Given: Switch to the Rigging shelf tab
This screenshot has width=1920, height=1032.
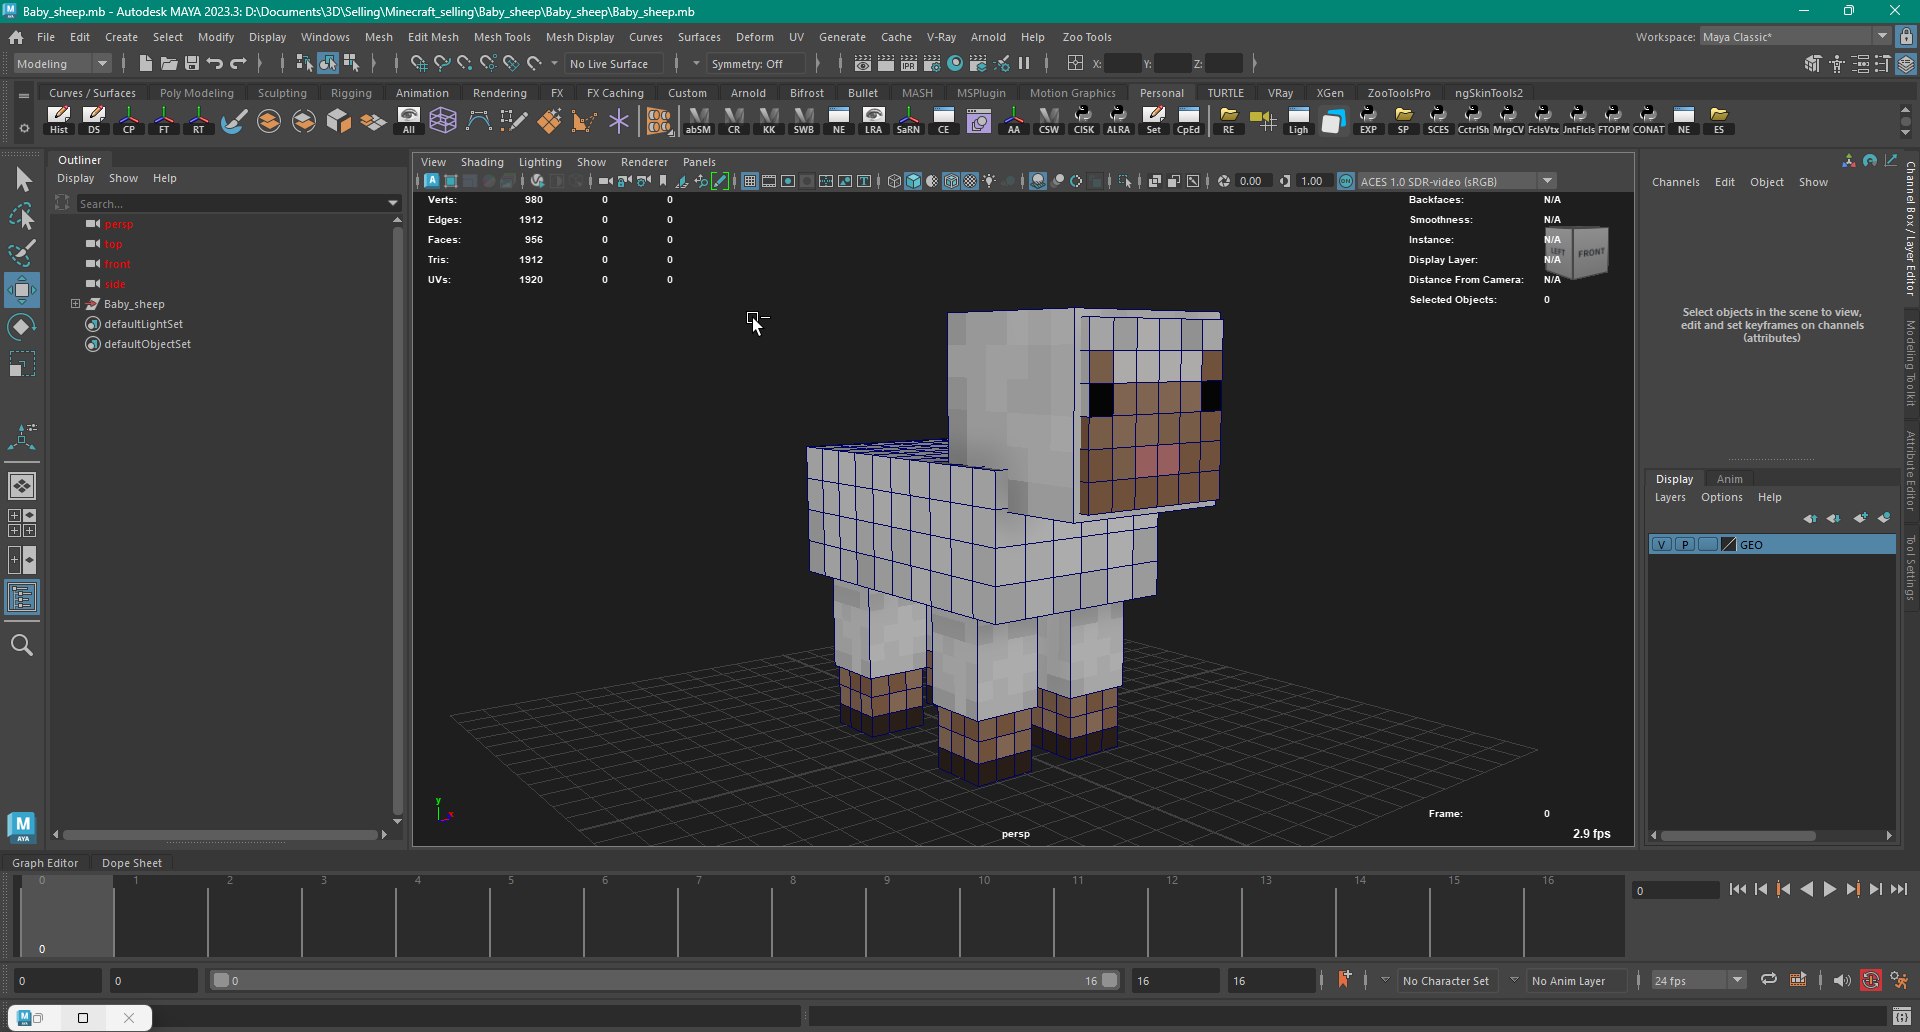Looking at the screenshot, I should click(x=351, y=93).
